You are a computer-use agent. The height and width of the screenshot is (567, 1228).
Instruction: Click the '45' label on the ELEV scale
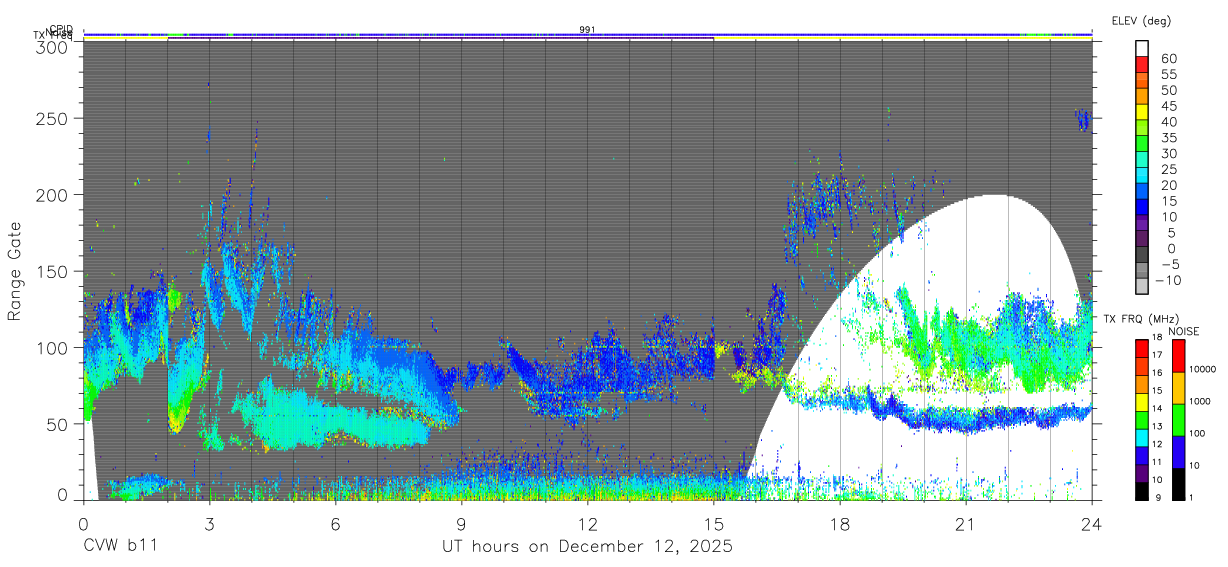[1169, 106]
